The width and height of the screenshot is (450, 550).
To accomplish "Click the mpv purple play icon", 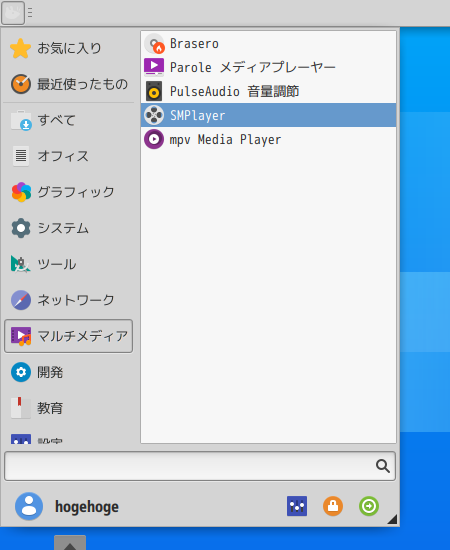I will tap(154, 139).
